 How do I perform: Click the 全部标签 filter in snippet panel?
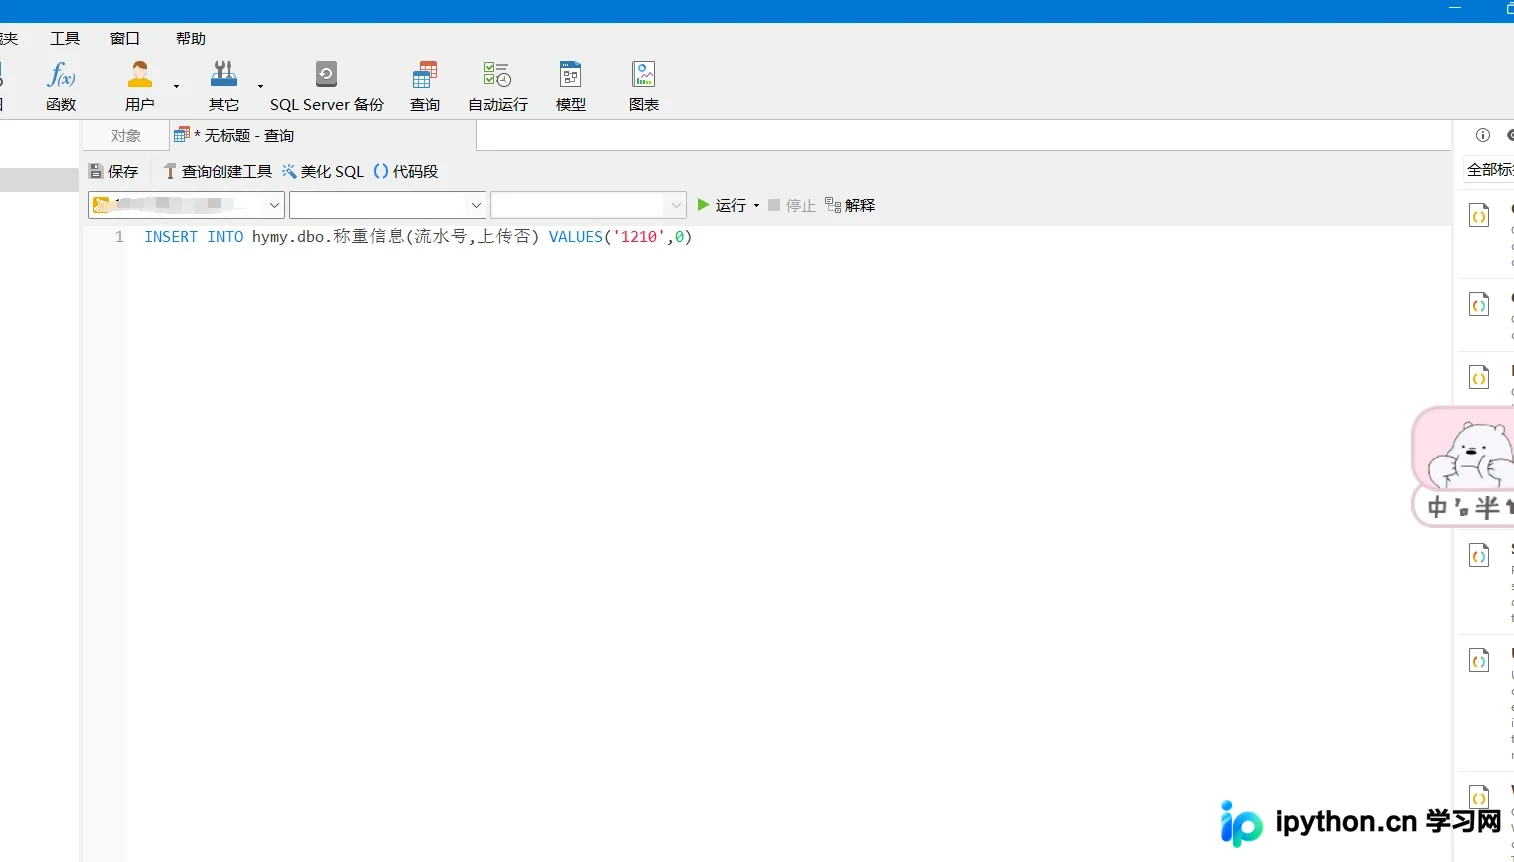[1490, 170]
